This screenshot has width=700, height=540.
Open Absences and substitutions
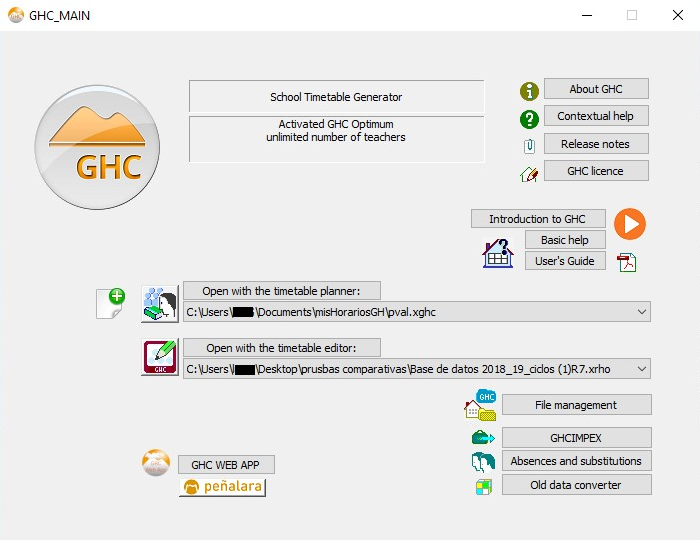click(576, 461)
